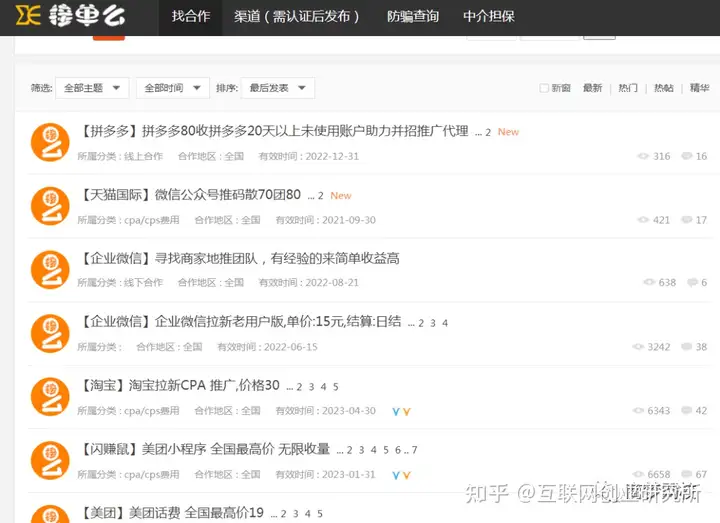Click avatar of the 闪赚鼠 post

50,461
